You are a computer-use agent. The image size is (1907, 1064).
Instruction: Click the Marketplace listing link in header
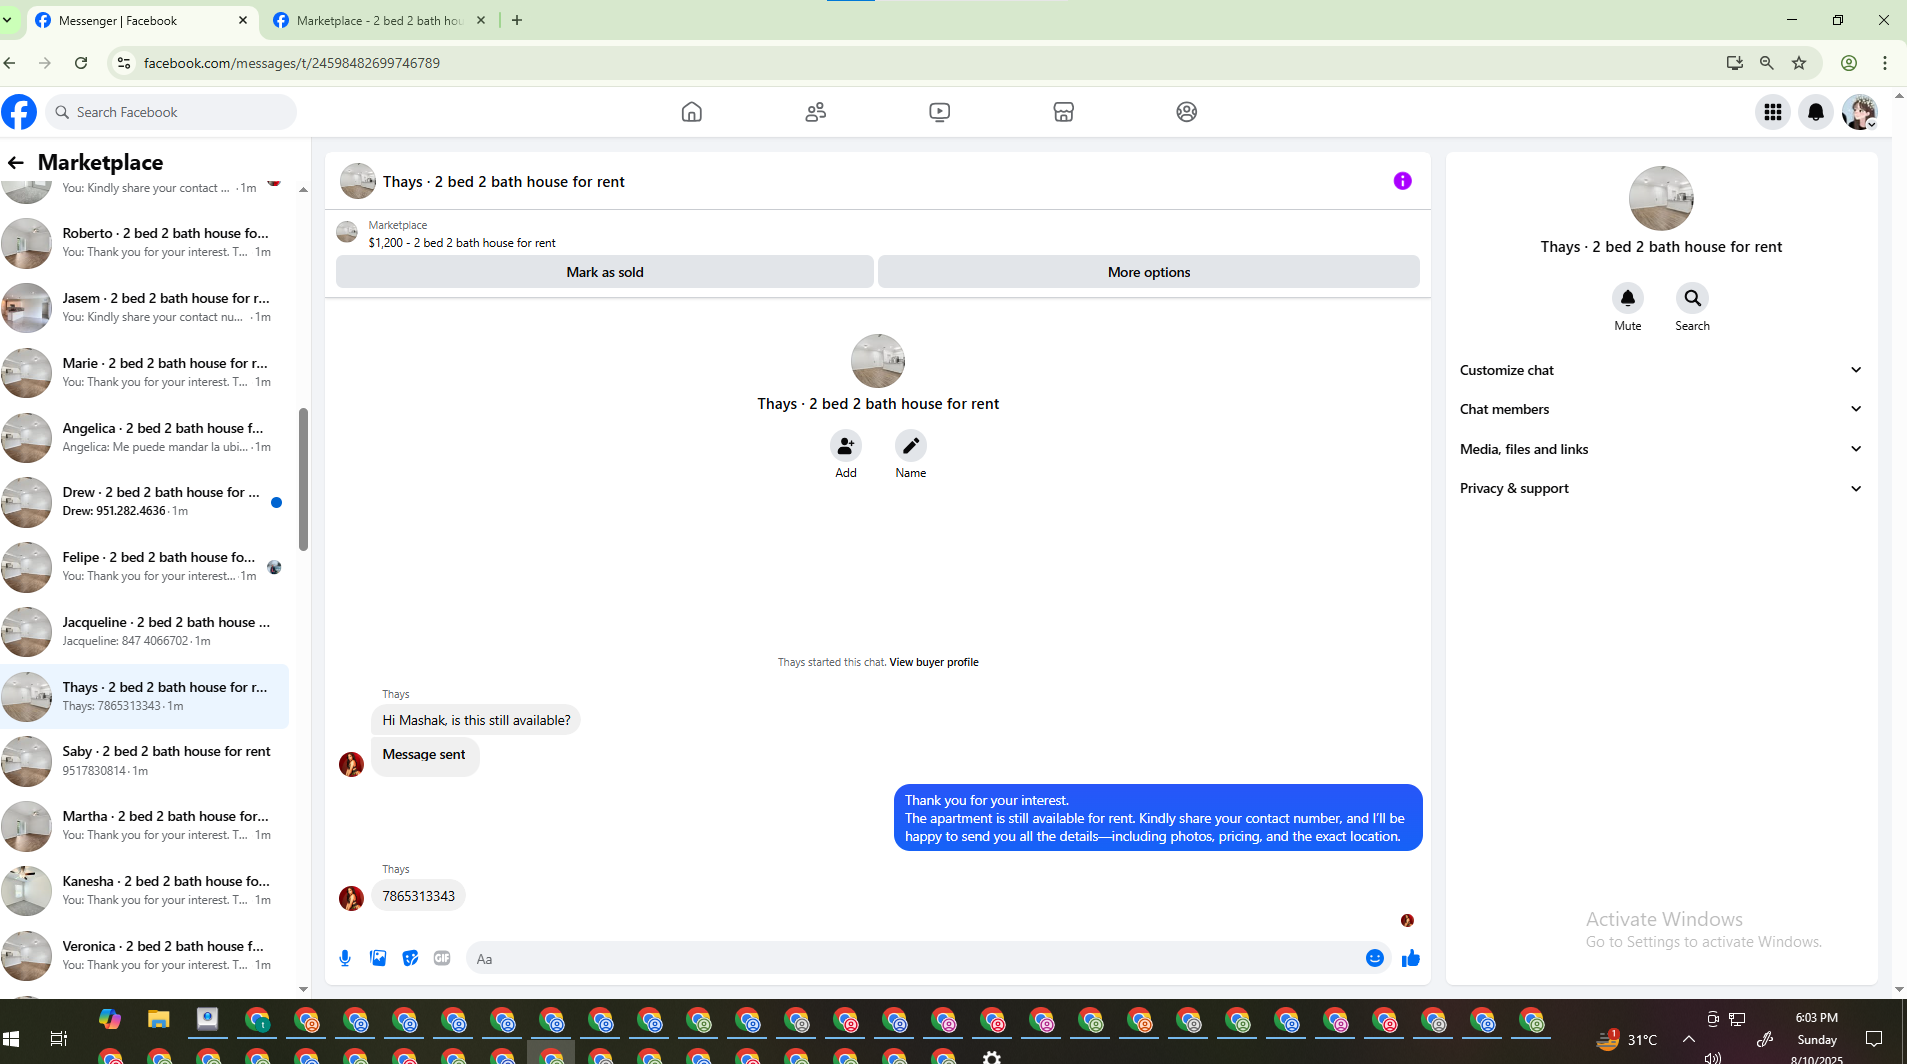coord(461,243)
